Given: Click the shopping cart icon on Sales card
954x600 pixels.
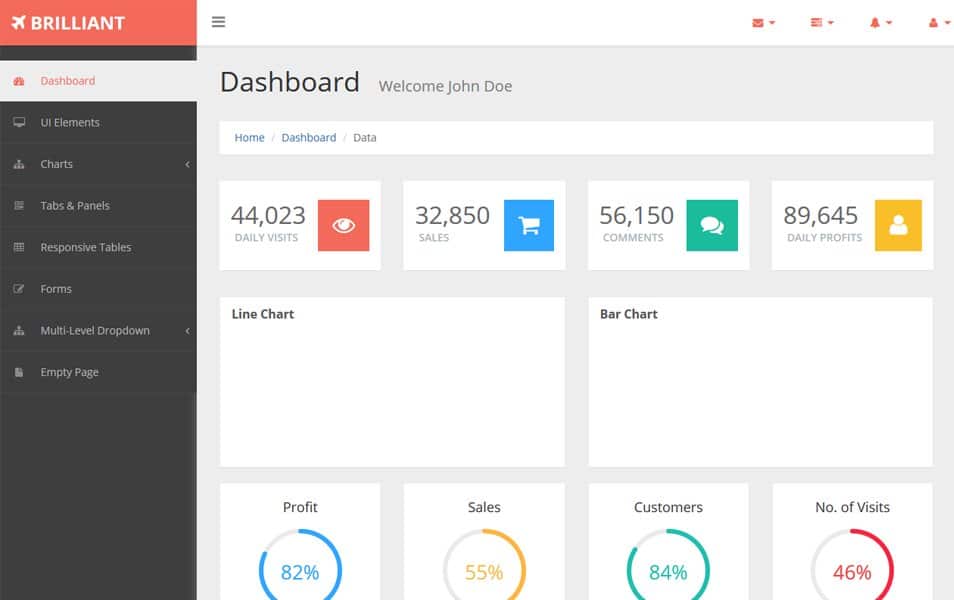Looking at the screenshot, I should pyautogui.click(x=527, y=224).
